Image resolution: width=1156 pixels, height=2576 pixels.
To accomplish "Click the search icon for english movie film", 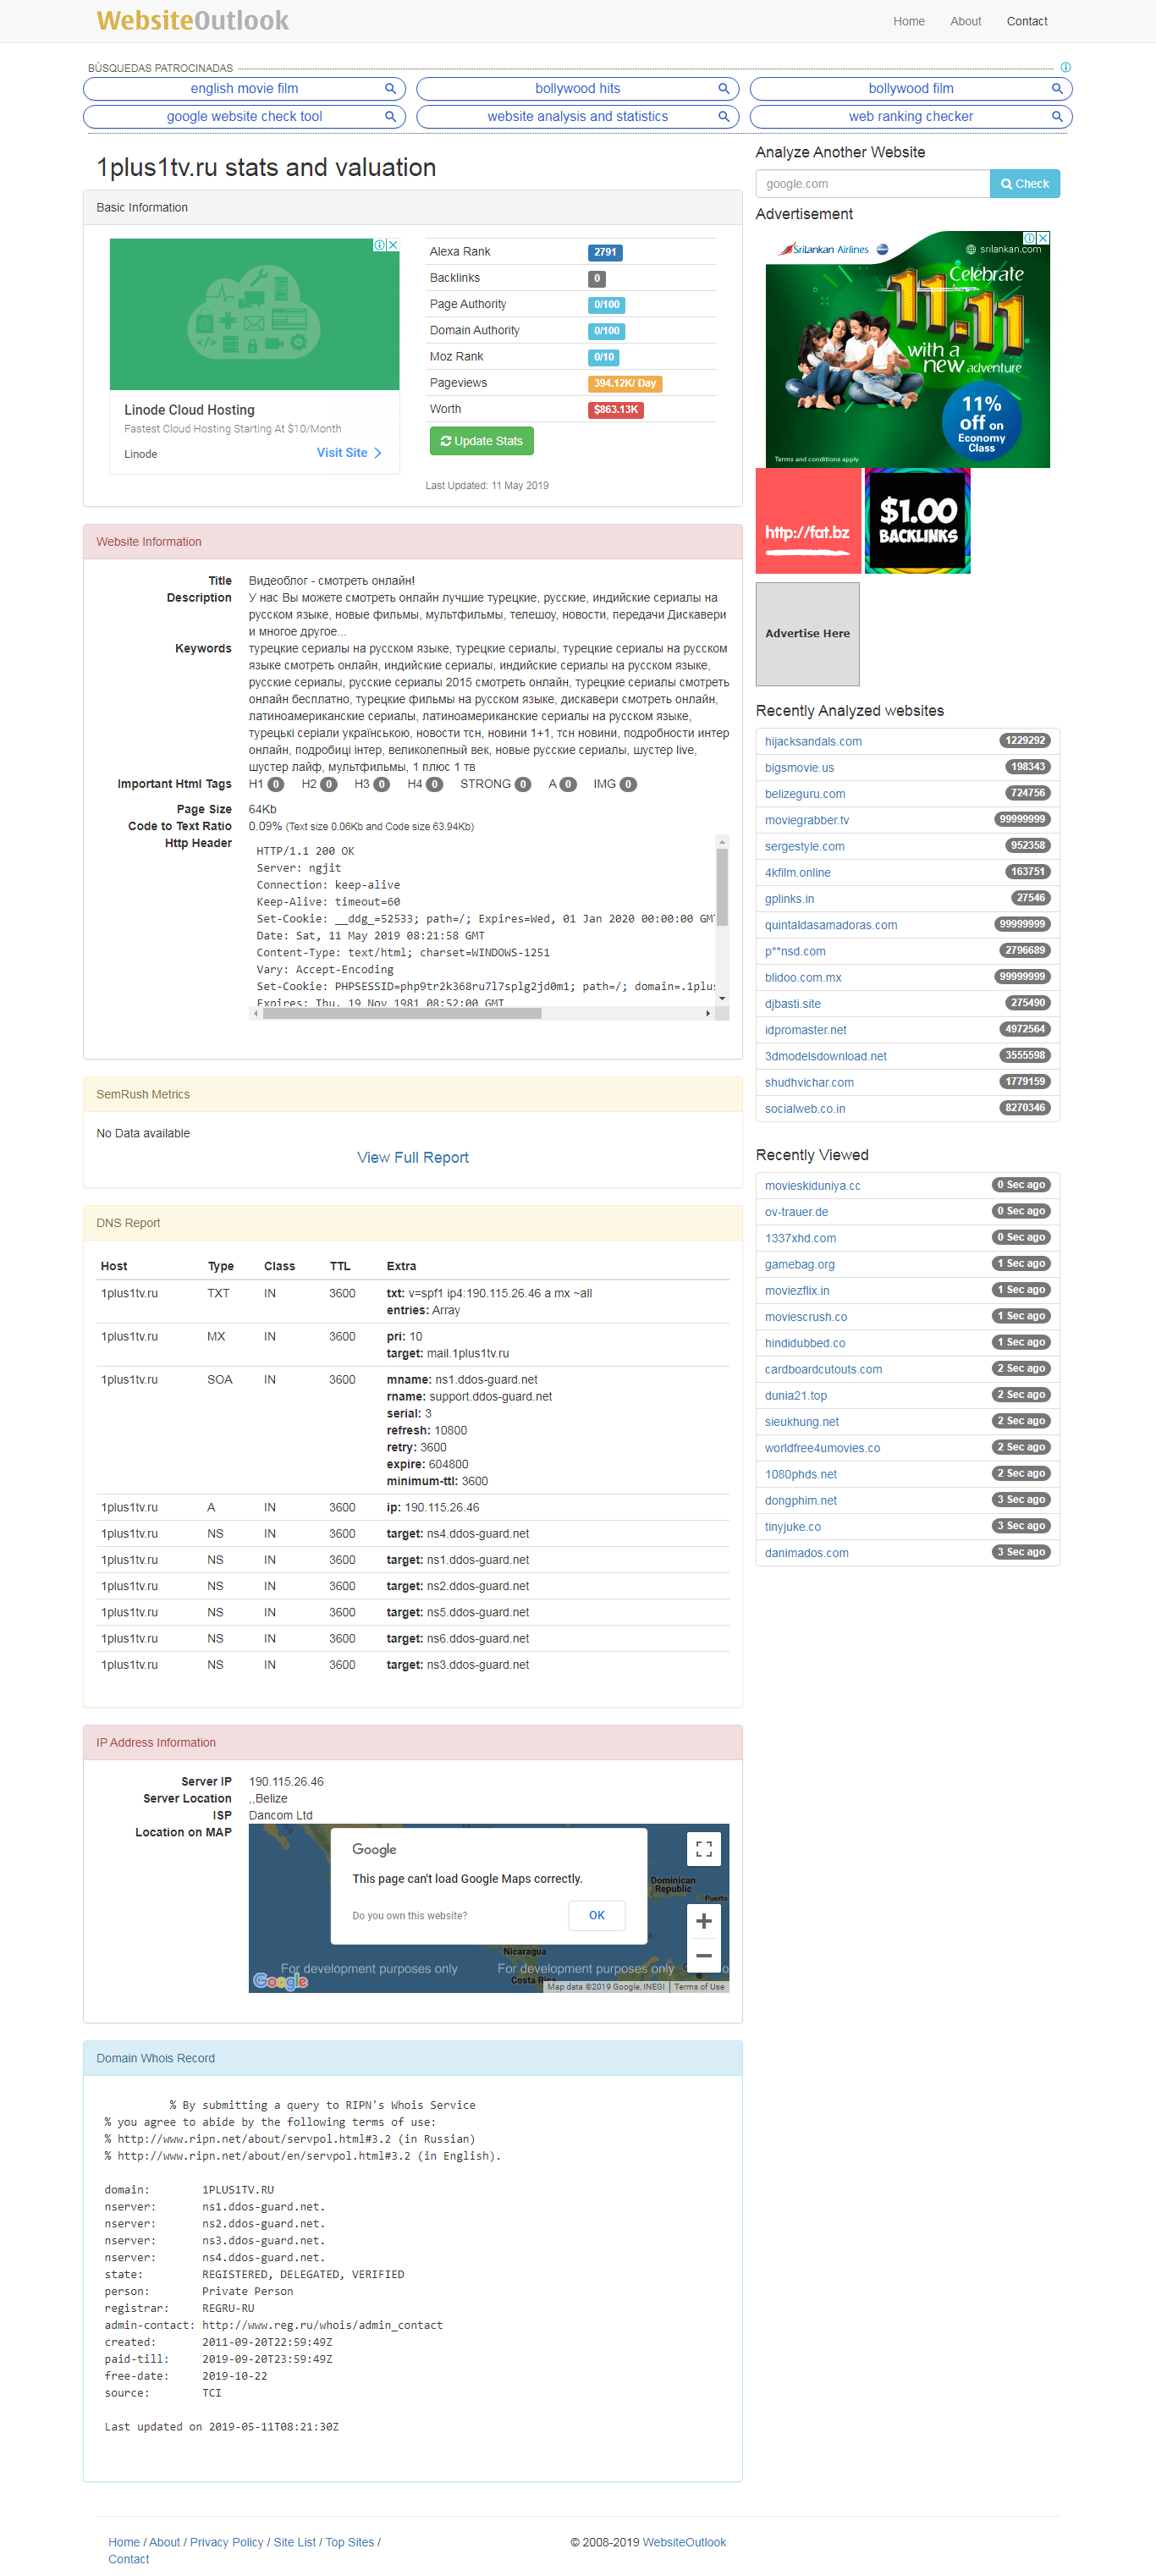I will pos(390,89).
